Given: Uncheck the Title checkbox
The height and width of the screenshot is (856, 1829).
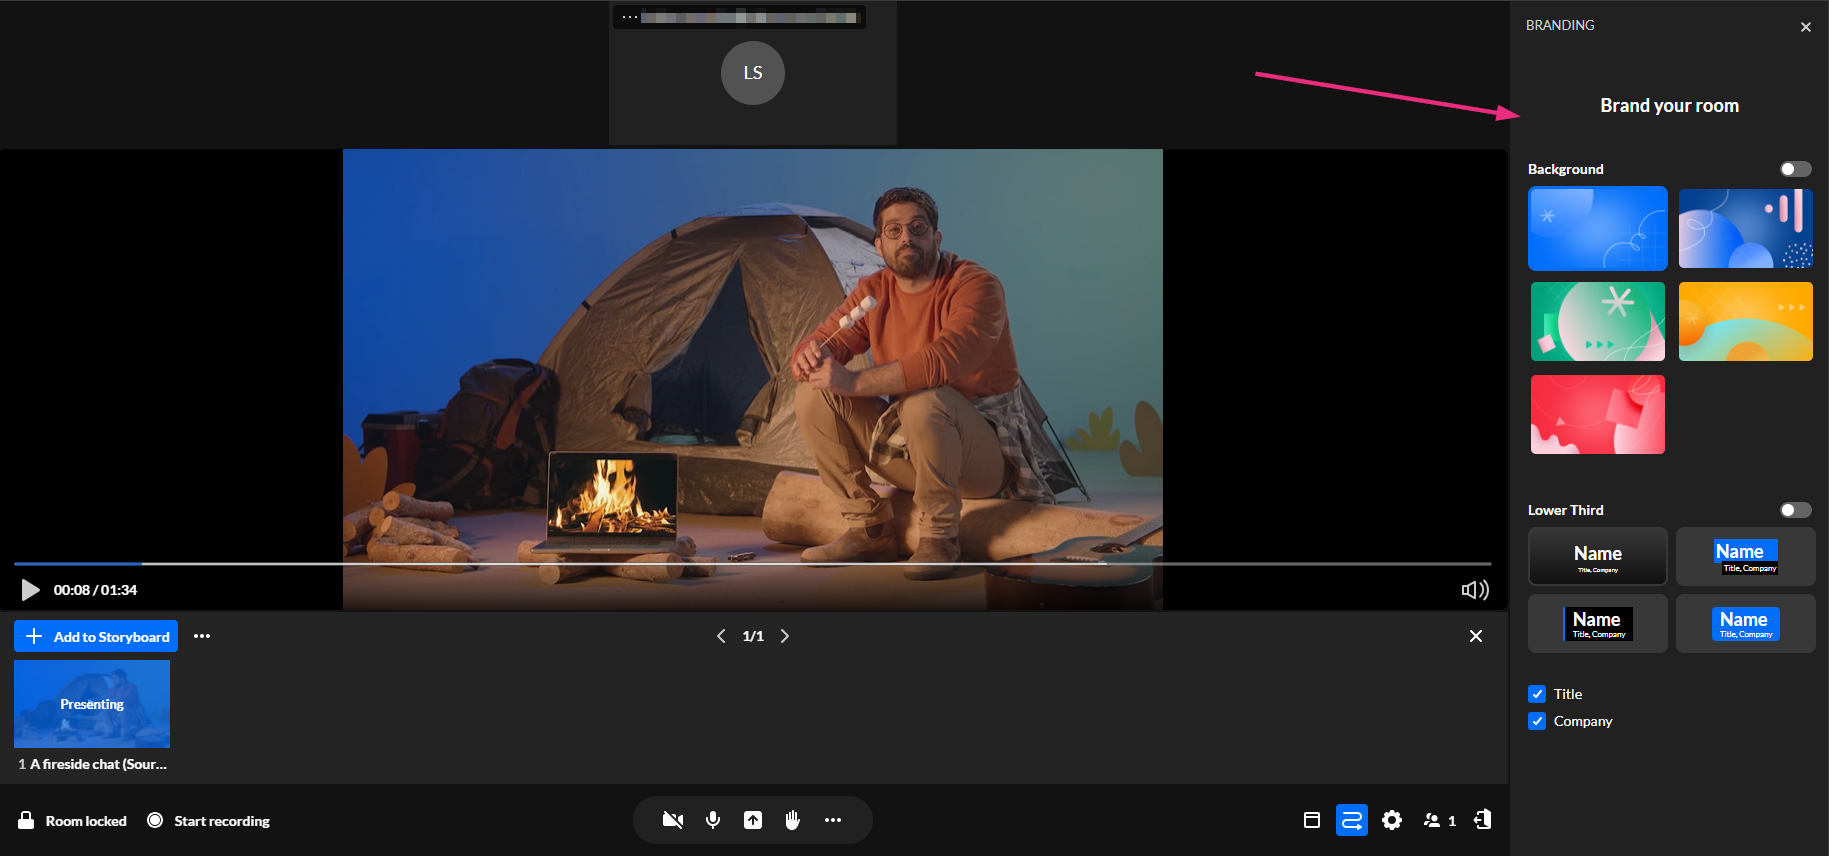Looking at the screenshot, I should click(x=1537, y=694).
